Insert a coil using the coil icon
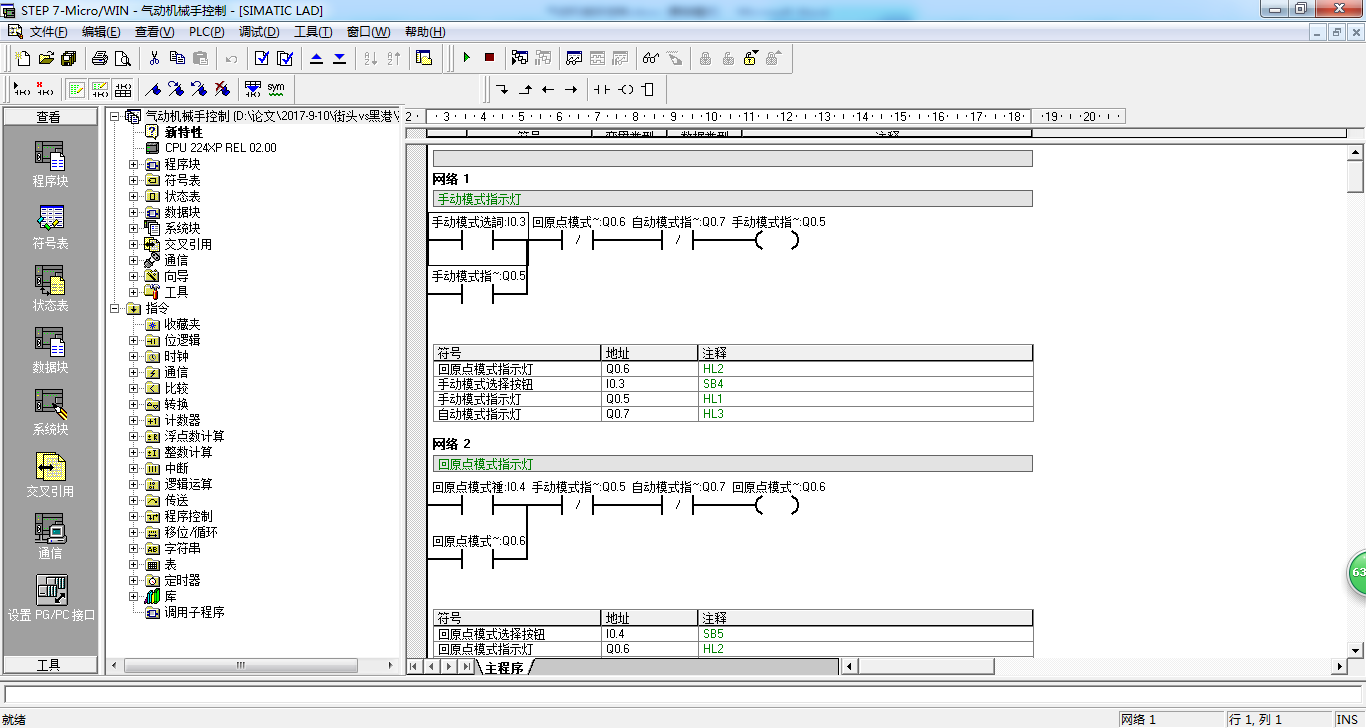Image resolution: width=1366 pixels, height=728 pixels. point(626,89)
